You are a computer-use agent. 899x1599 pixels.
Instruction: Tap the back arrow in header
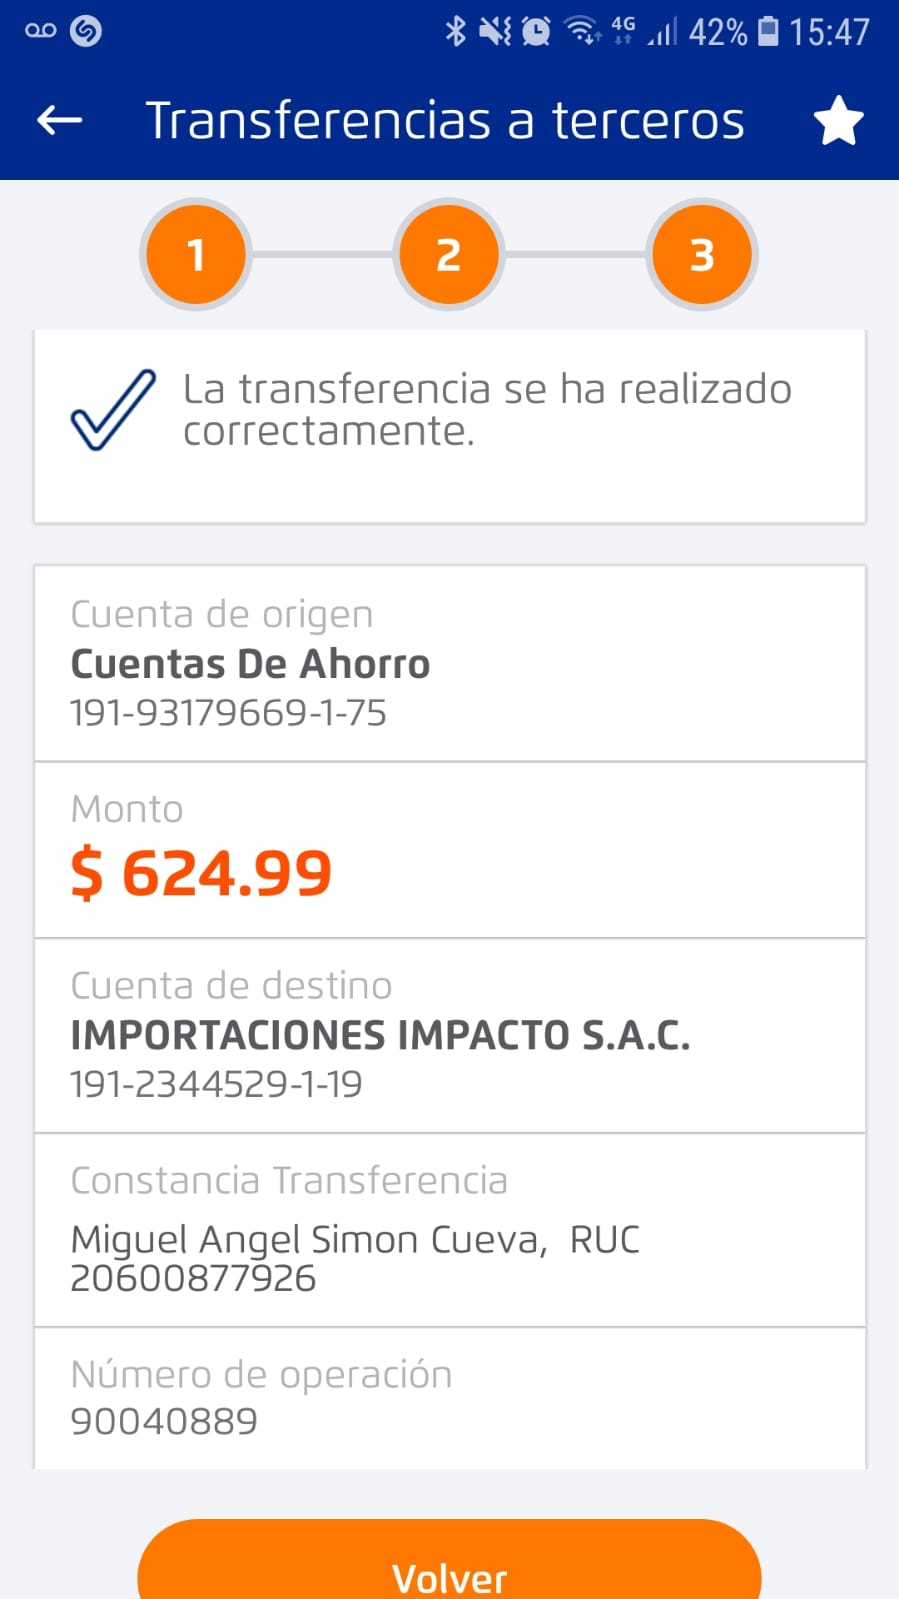tap(59, 121)
